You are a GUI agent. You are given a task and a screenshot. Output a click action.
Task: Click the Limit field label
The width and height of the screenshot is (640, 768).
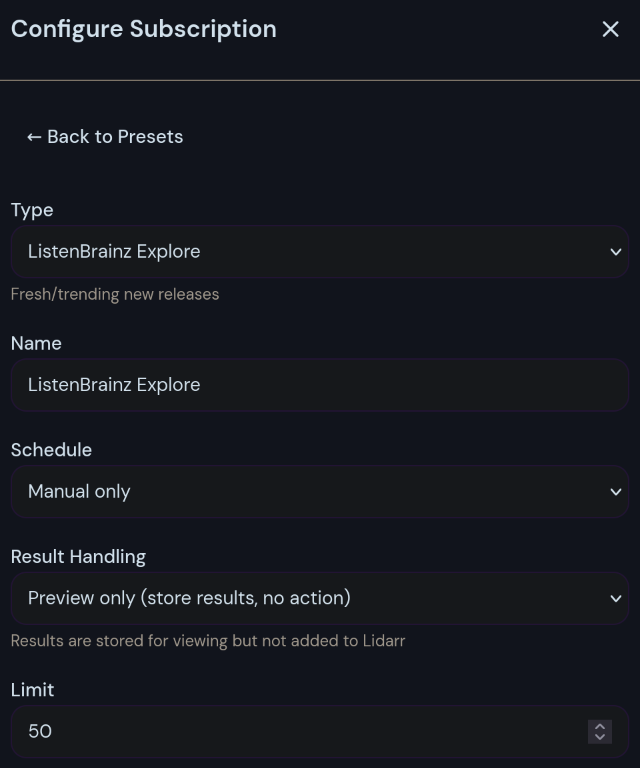pyautogui.click(x=32, y=690)
